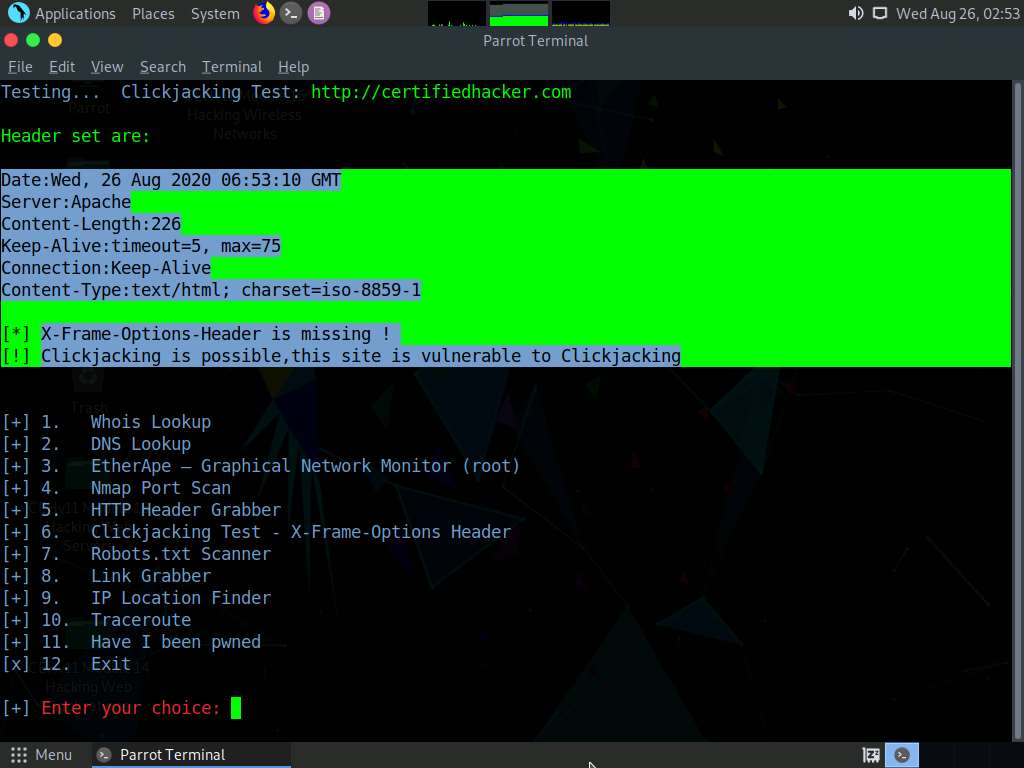Click the 'Enter your choice:' prompt text
This screenshot has width=1024, height=768.
point(131,708)
